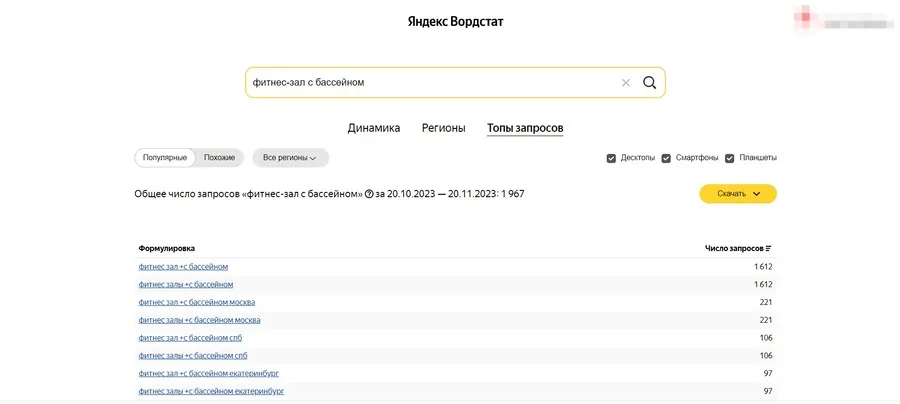Click the Формулировка column header
The image size is (900, 404).
tap(166, 248)
